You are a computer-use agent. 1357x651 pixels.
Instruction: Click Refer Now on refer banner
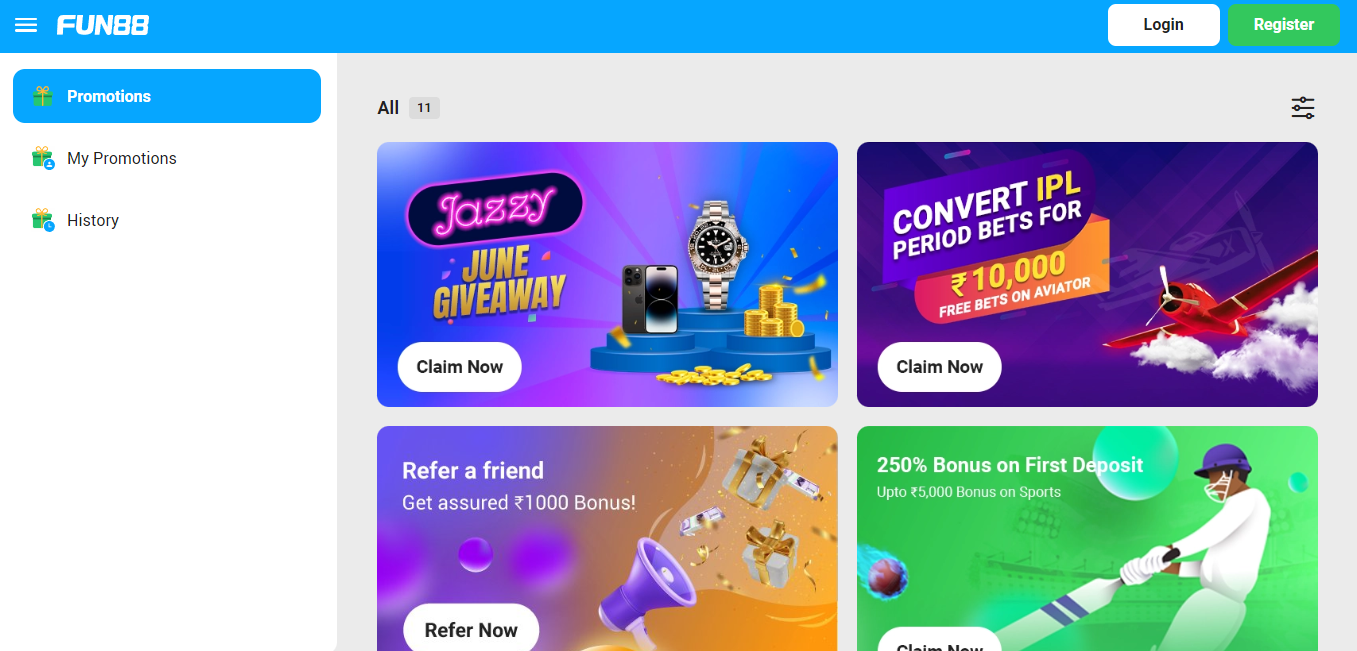pos(471,629)
